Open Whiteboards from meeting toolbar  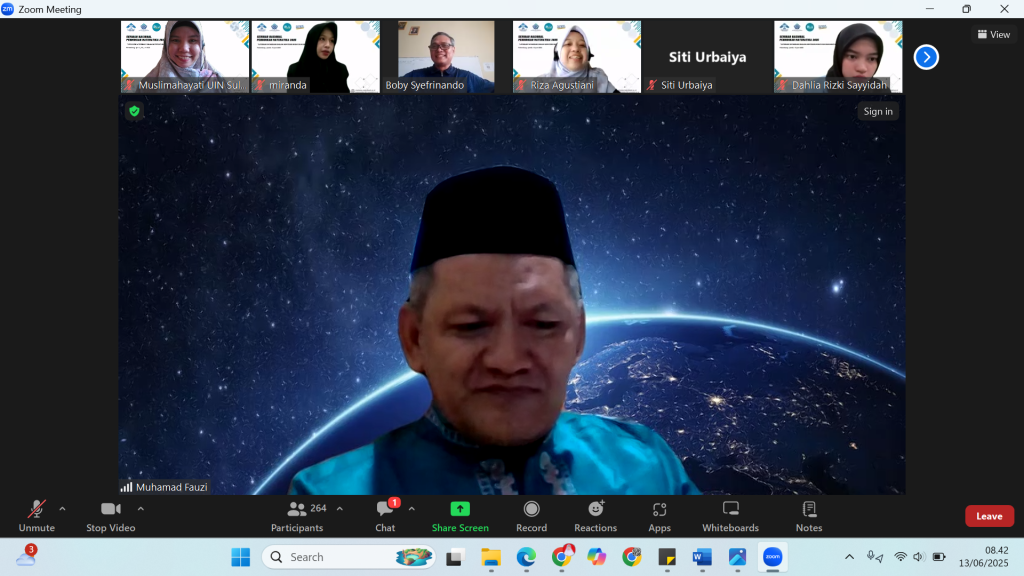tap(730, 510)
